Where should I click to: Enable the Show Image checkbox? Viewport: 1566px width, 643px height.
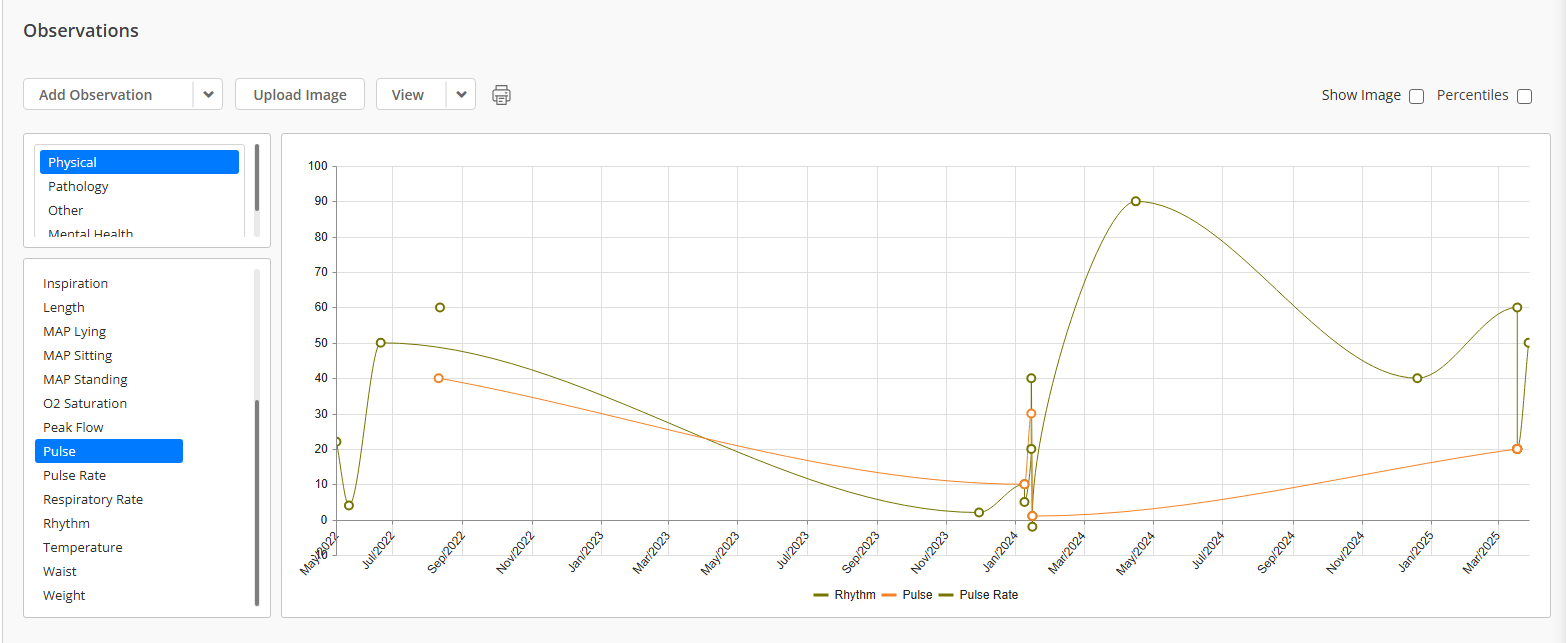click(1416, 97)
